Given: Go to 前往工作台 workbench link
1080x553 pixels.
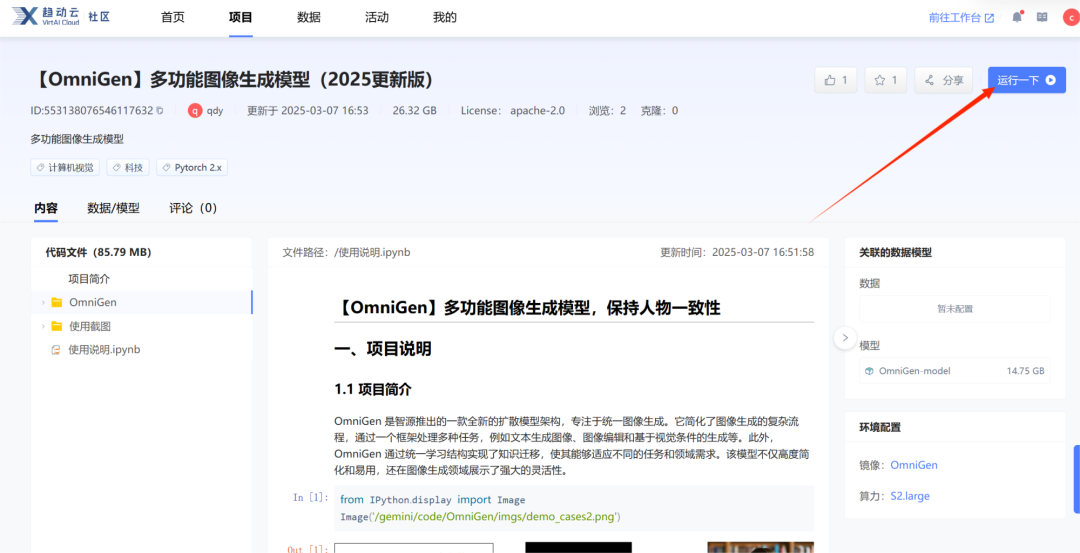Looking at the screenshot, I should [961, 18].
